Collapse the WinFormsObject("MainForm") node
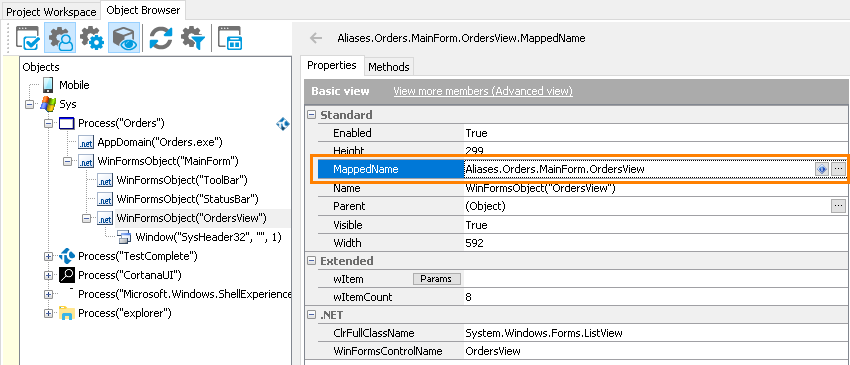Screen dimensions: 850x365 tap(67, 162)
